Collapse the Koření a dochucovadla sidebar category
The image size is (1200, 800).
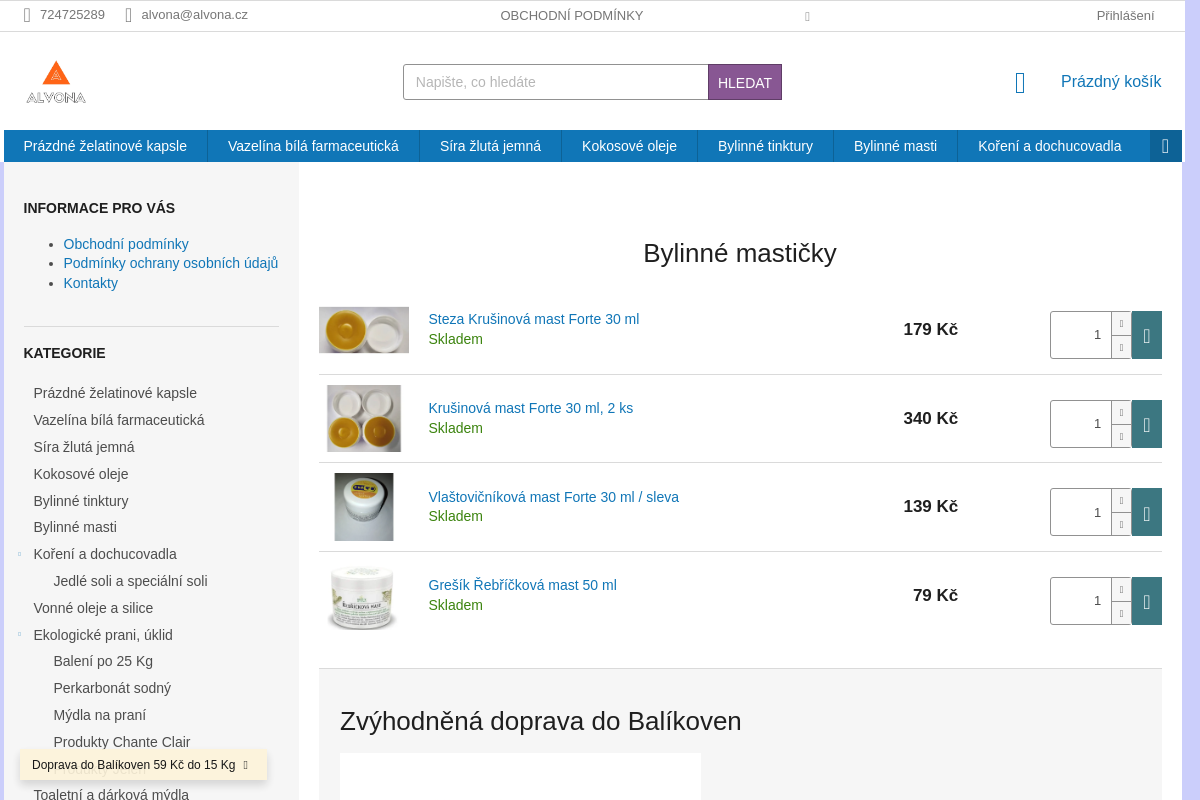coord(19,554)
